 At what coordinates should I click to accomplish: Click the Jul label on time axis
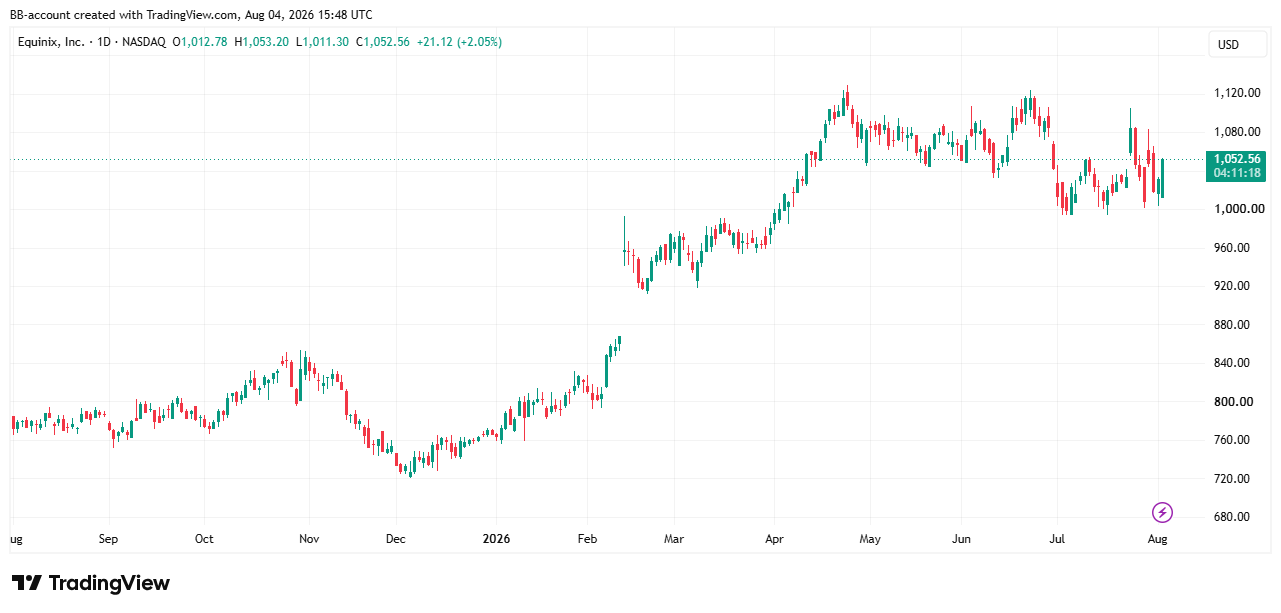pos(1059,539)
